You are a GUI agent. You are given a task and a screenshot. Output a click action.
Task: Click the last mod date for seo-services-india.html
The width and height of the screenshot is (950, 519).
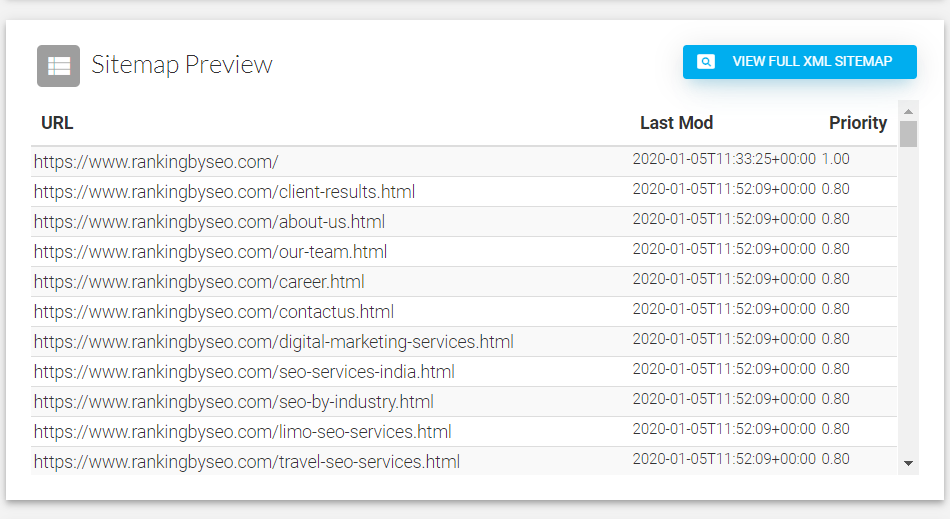[x=724, y=369]
